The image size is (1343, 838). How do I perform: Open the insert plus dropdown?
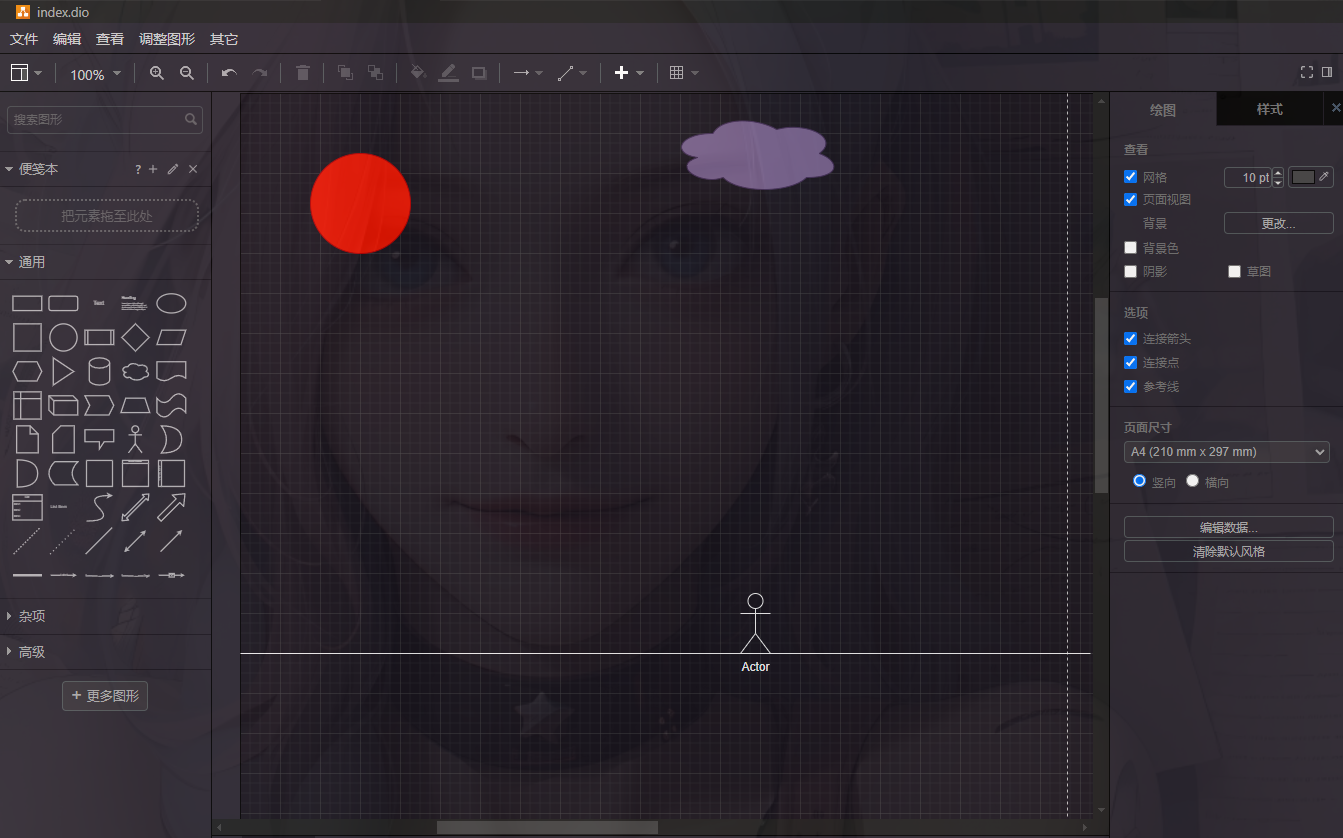pos(629,73)
